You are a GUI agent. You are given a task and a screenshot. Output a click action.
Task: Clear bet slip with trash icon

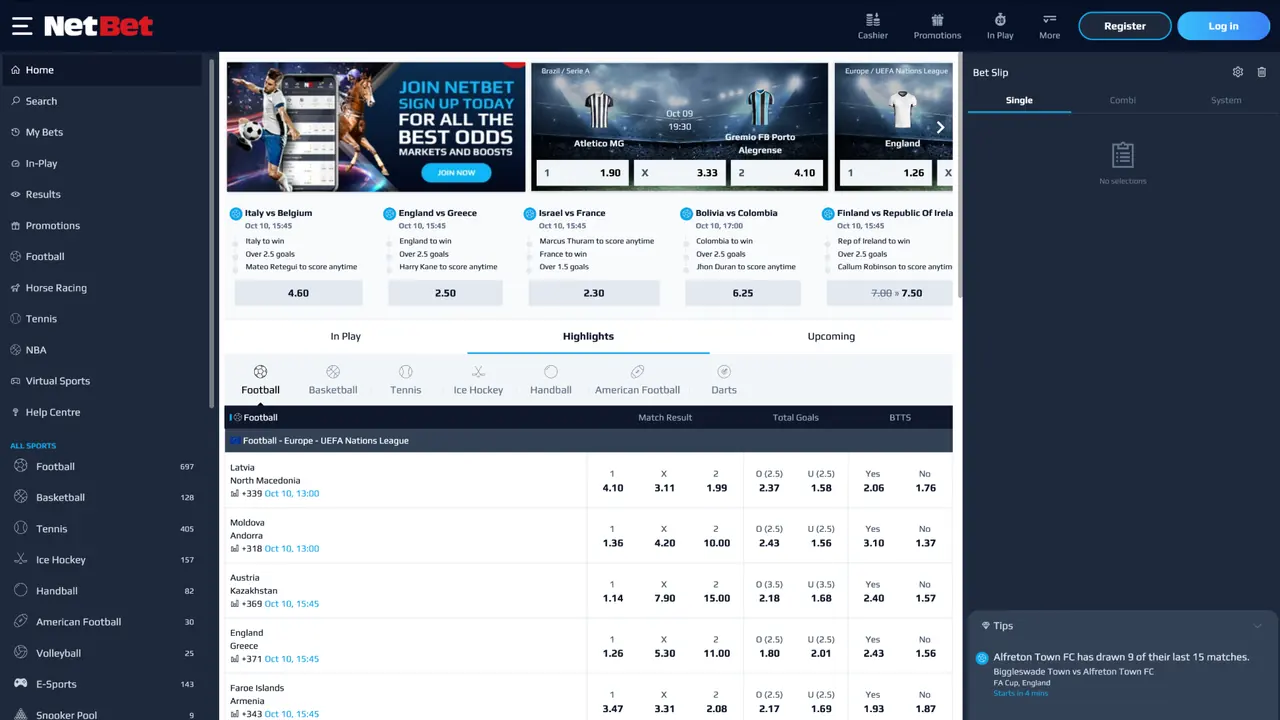[1262, 72]
